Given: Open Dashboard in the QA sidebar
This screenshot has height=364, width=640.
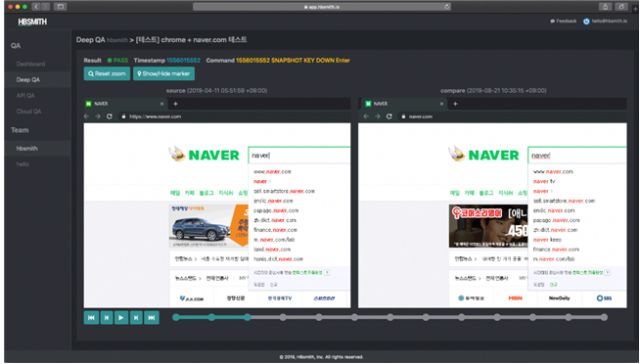Looking at the screenshot, I should pyautogui.click(x=31, y=64).
